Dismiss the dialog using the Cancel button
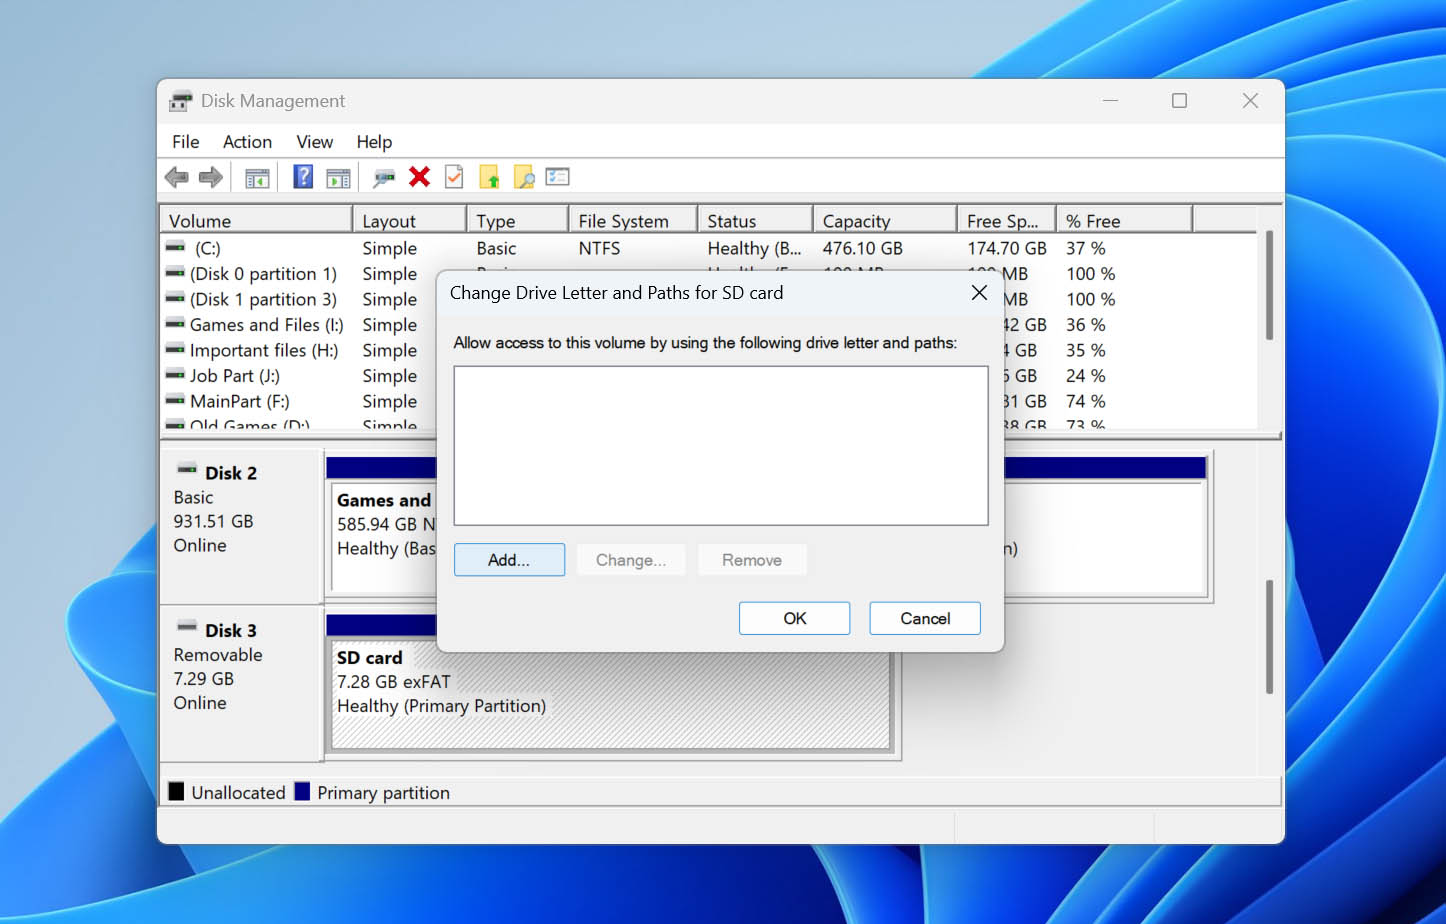The height and width of the screenshot is (924, 1446). [925, 618]
